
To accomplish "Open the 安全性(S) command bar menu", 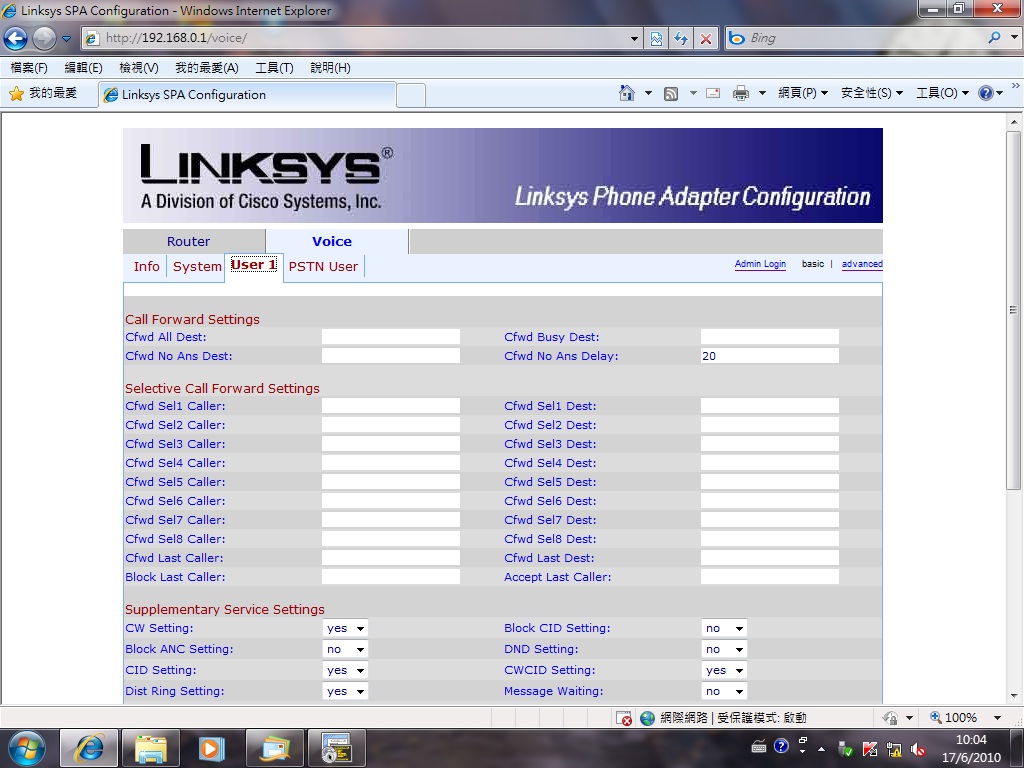I will tap(872, 93).
